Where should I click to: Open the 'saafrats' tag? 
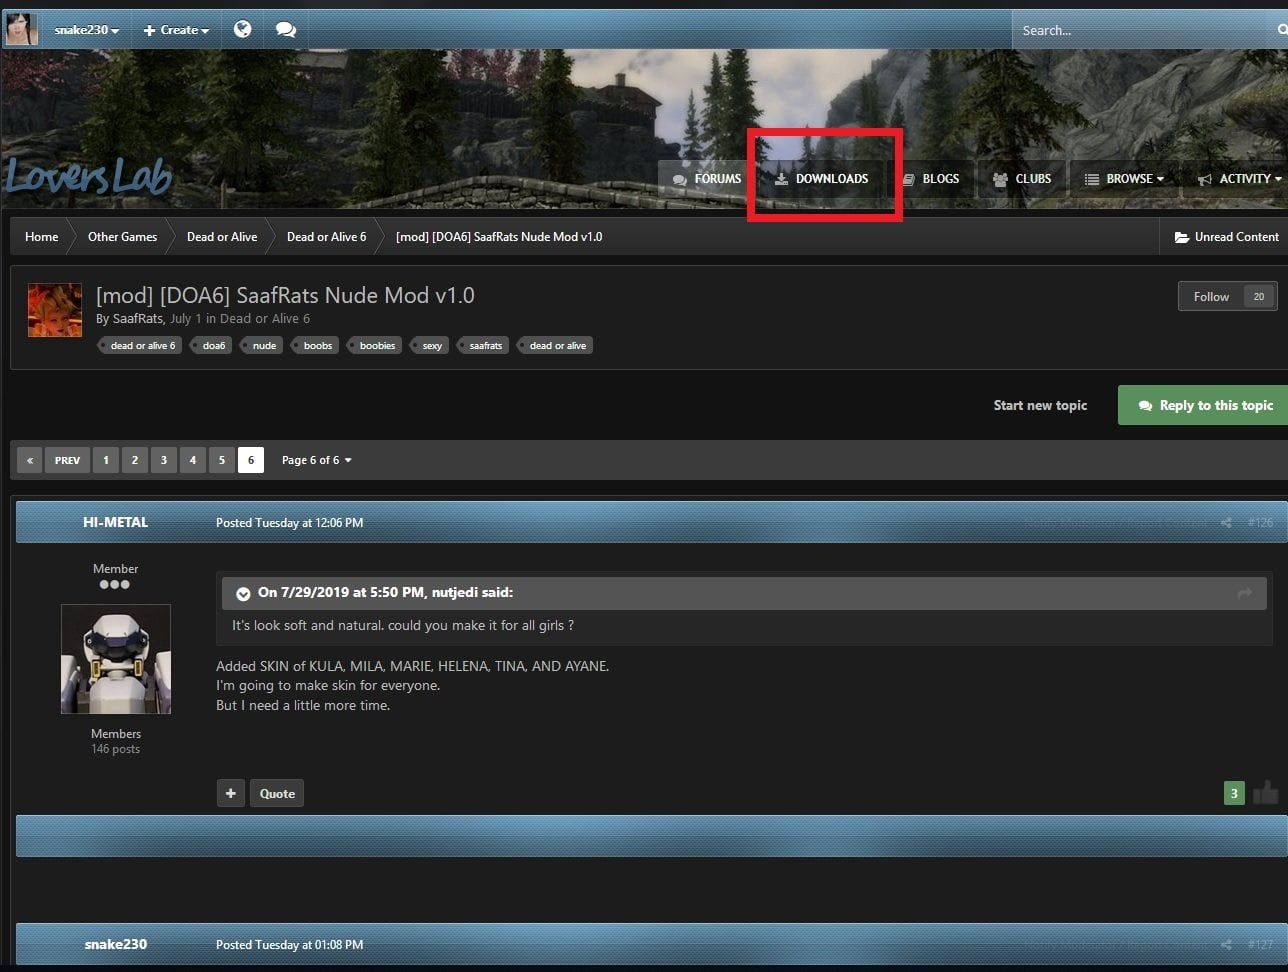point(483,346)
